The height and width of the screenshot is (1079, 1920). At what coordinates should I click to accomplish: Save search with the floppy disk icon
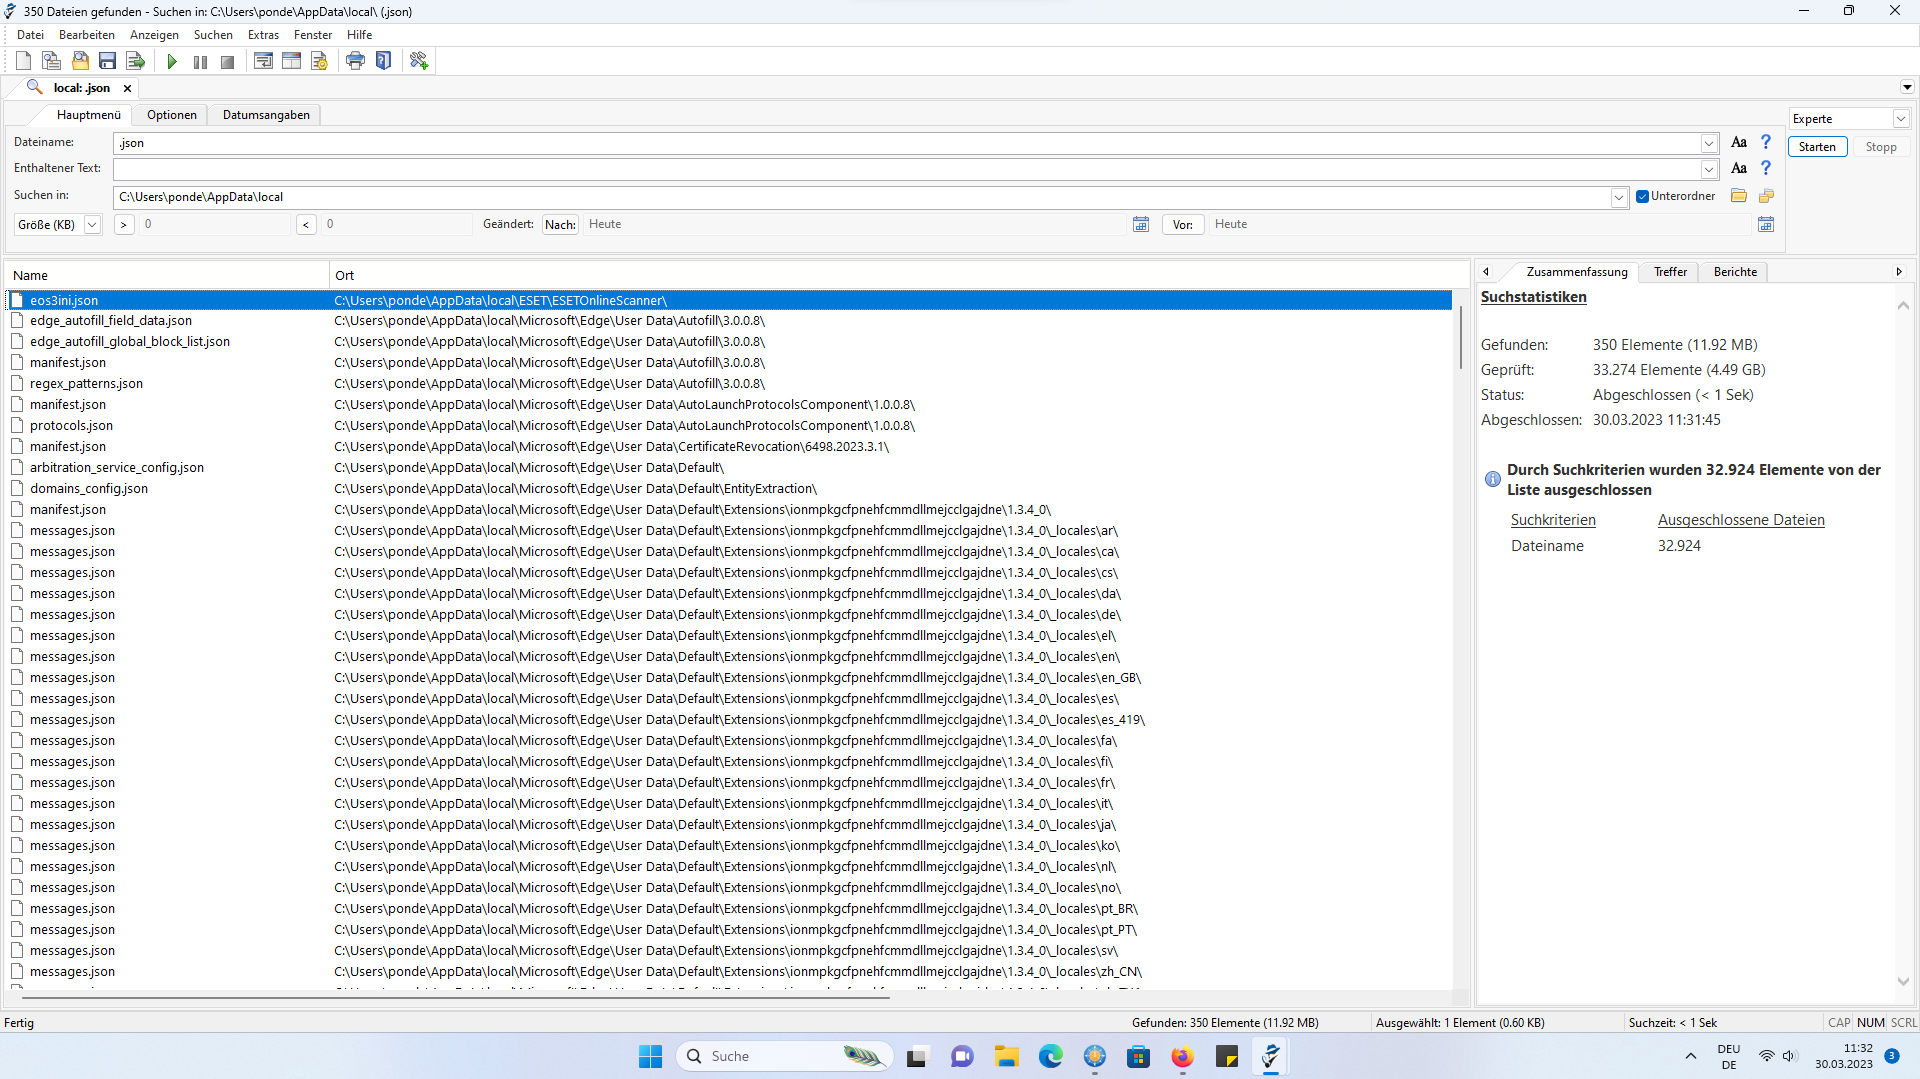click(x=108, y=61)
